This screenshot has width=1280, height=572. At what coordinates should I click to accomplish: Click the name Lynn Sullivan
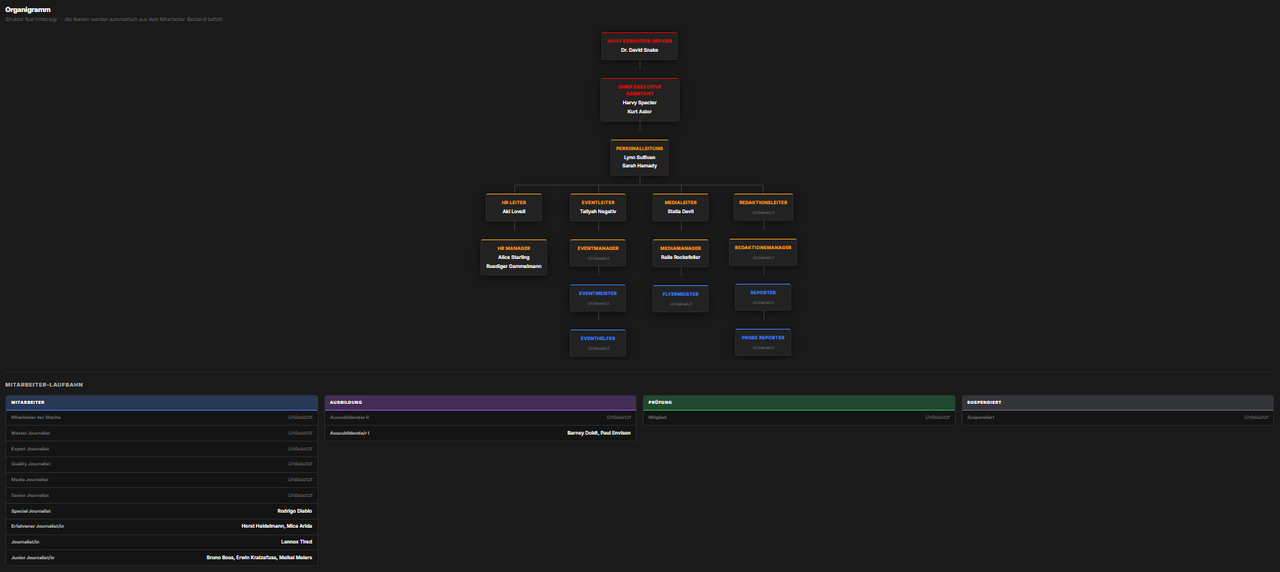point(640,157)
